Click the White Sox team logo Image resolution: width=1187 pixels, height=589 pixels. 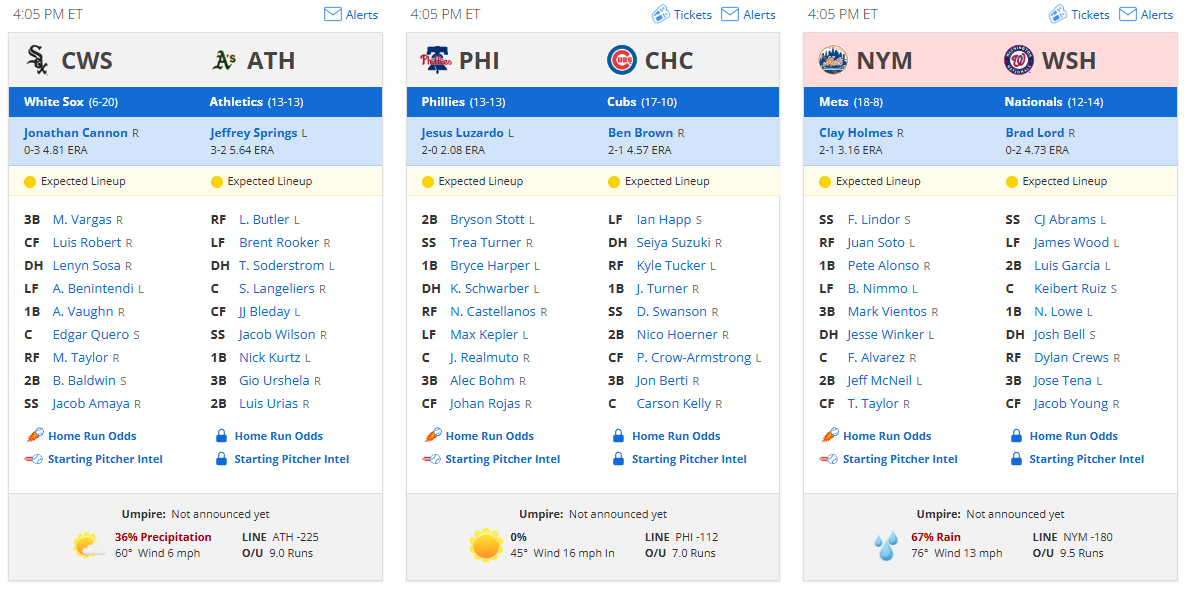38,60
